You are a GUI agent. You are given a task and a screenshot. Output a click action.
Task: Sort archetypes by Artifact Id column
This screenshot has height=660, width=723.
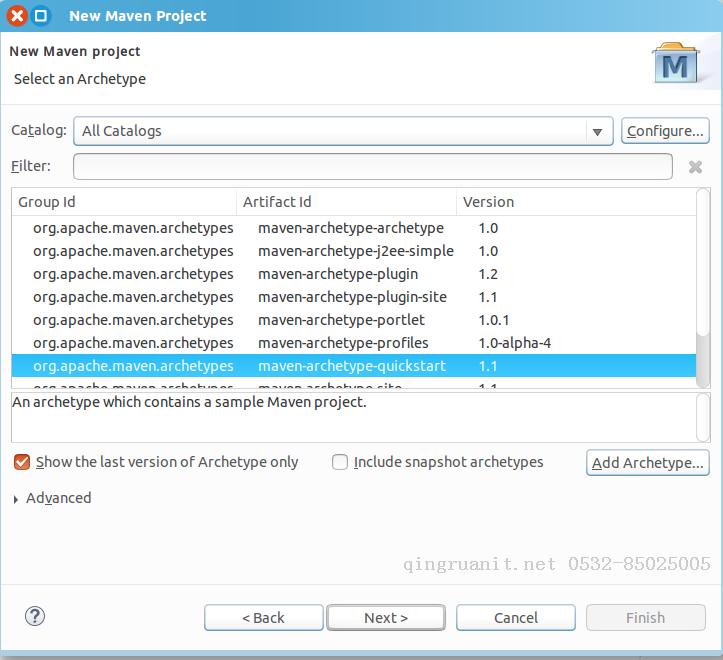[x=346, y=202]
